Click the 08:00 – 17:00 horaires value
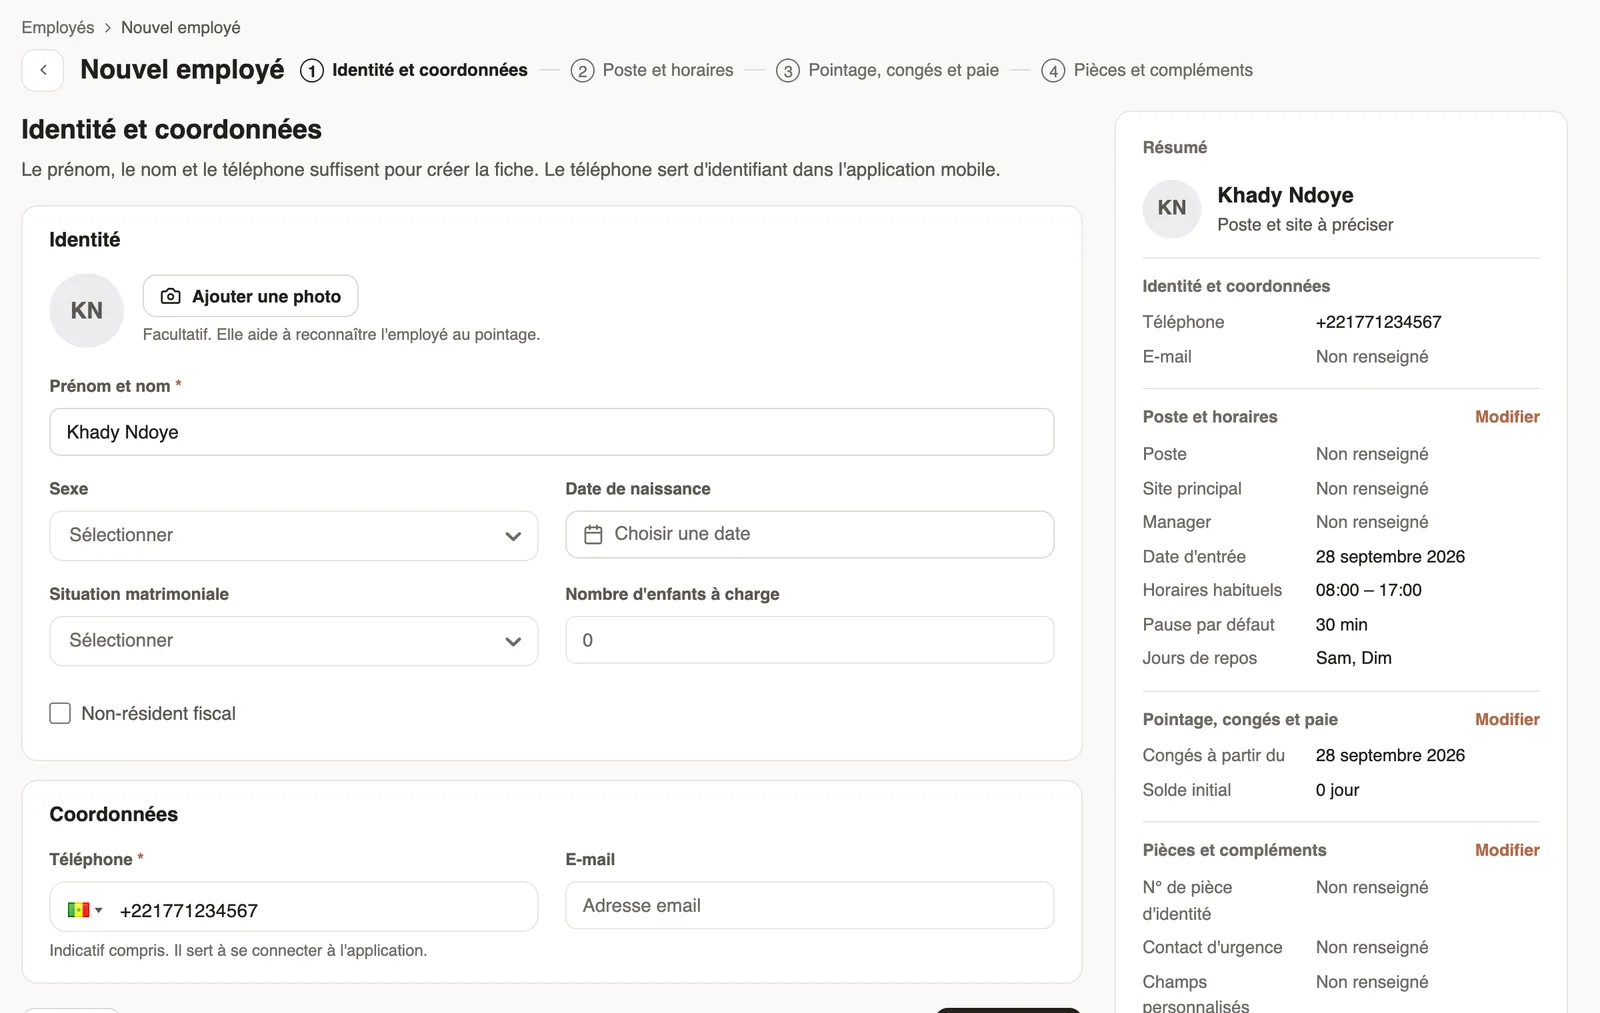The height and width of the screenshot is (1013, 1600). 1368,590
